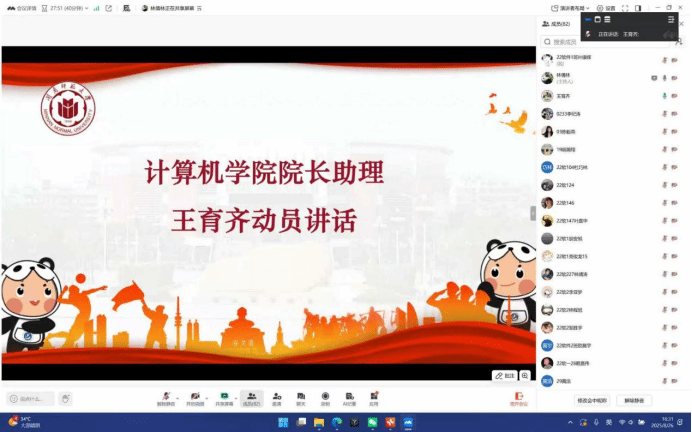
Task: Click the raise hand icon beside chat input
Action: coord(65,398)
